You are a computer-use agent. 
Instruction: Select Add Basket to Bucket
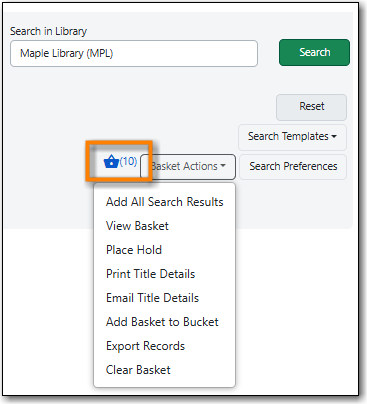pos(162,322)
